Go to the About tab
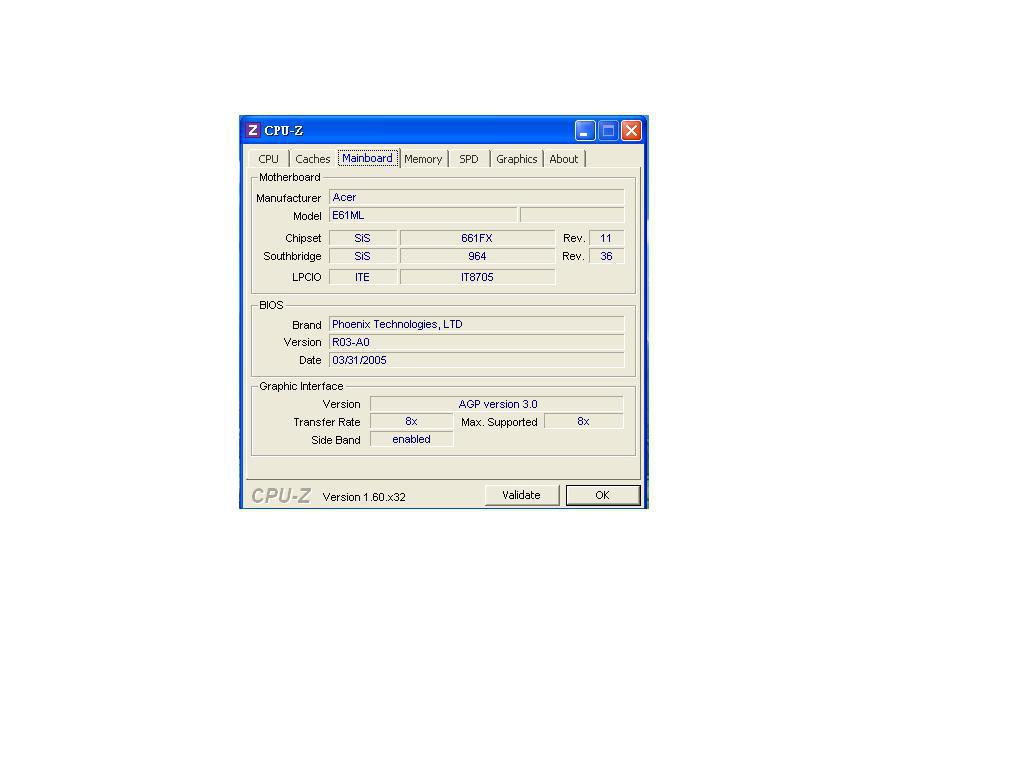The width and height of the screenshot is (1024, 768). coord(564,159)
